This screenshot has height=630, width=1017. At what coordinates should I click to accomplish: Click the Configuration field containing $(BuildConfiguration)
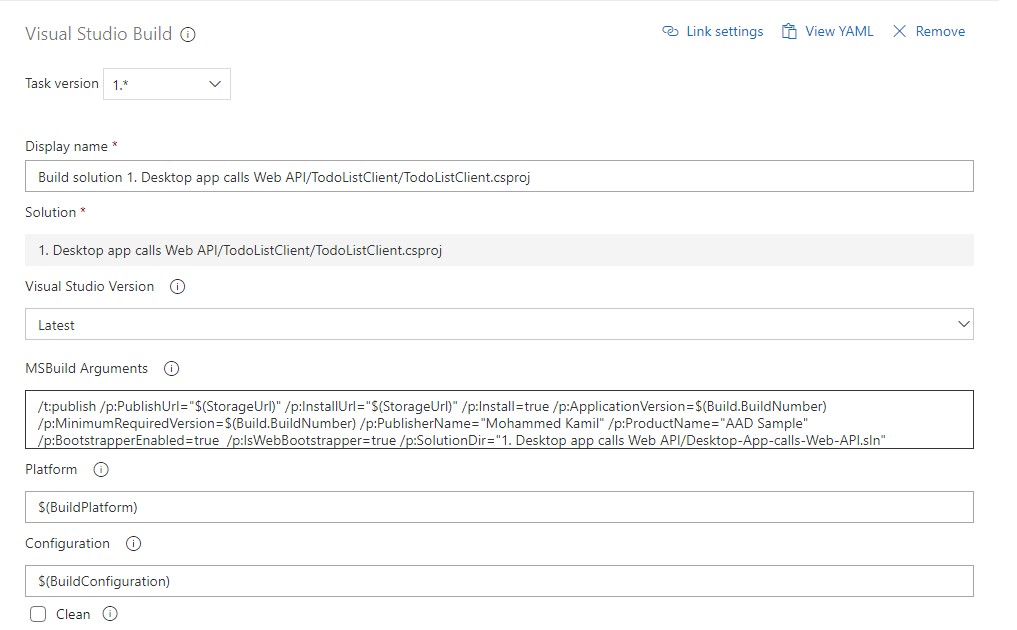499,581
